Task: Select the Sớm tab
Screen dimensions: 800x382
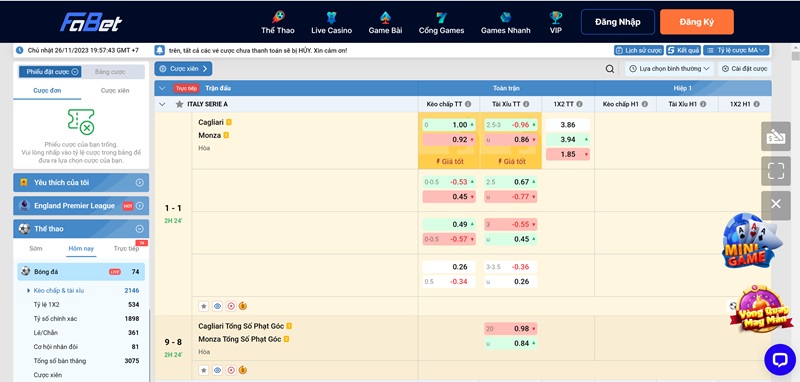Action: pos(36,249)
